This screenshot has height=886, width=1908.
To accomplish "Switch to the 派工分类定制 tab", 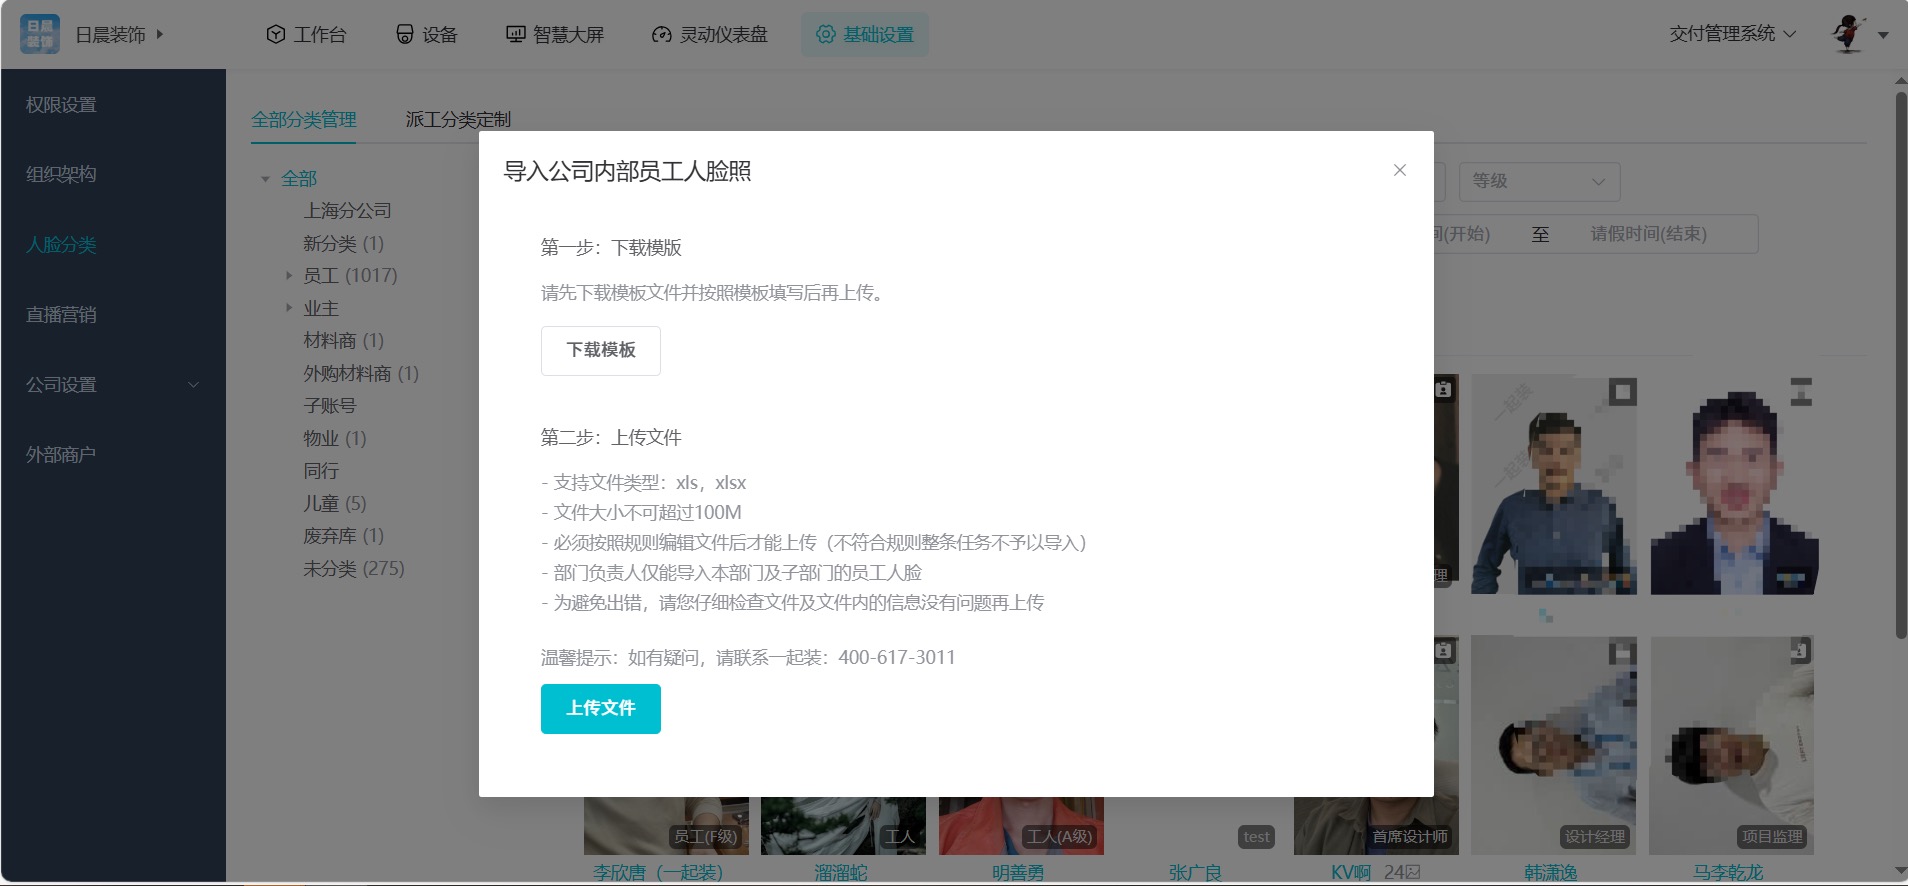I will tap(458, 120).
